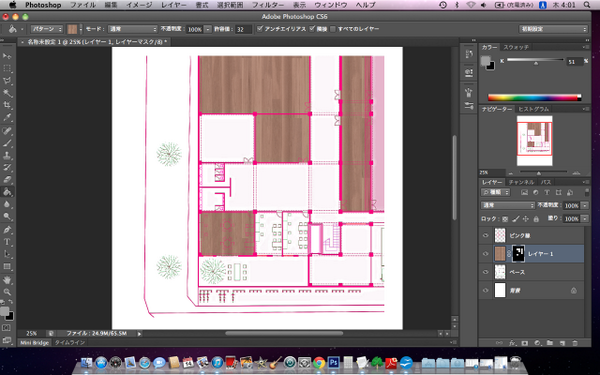Open the イメージ menu
The image size is (600, 375).
(x=139, y=5)
